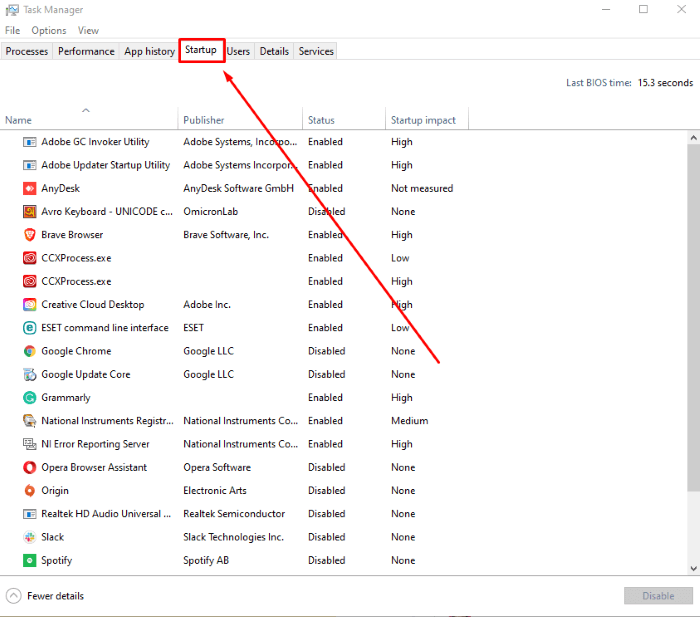Viewport: 700px width, 617px height.
Task: Select the Adobe Inc. publisher cell
Action: (x=207, y=304)
